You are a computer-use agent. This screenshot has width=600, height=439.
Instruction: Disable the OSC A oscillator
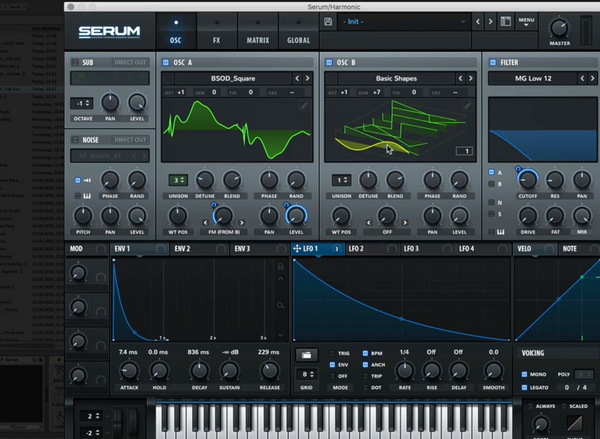click(x=166, y=62)
